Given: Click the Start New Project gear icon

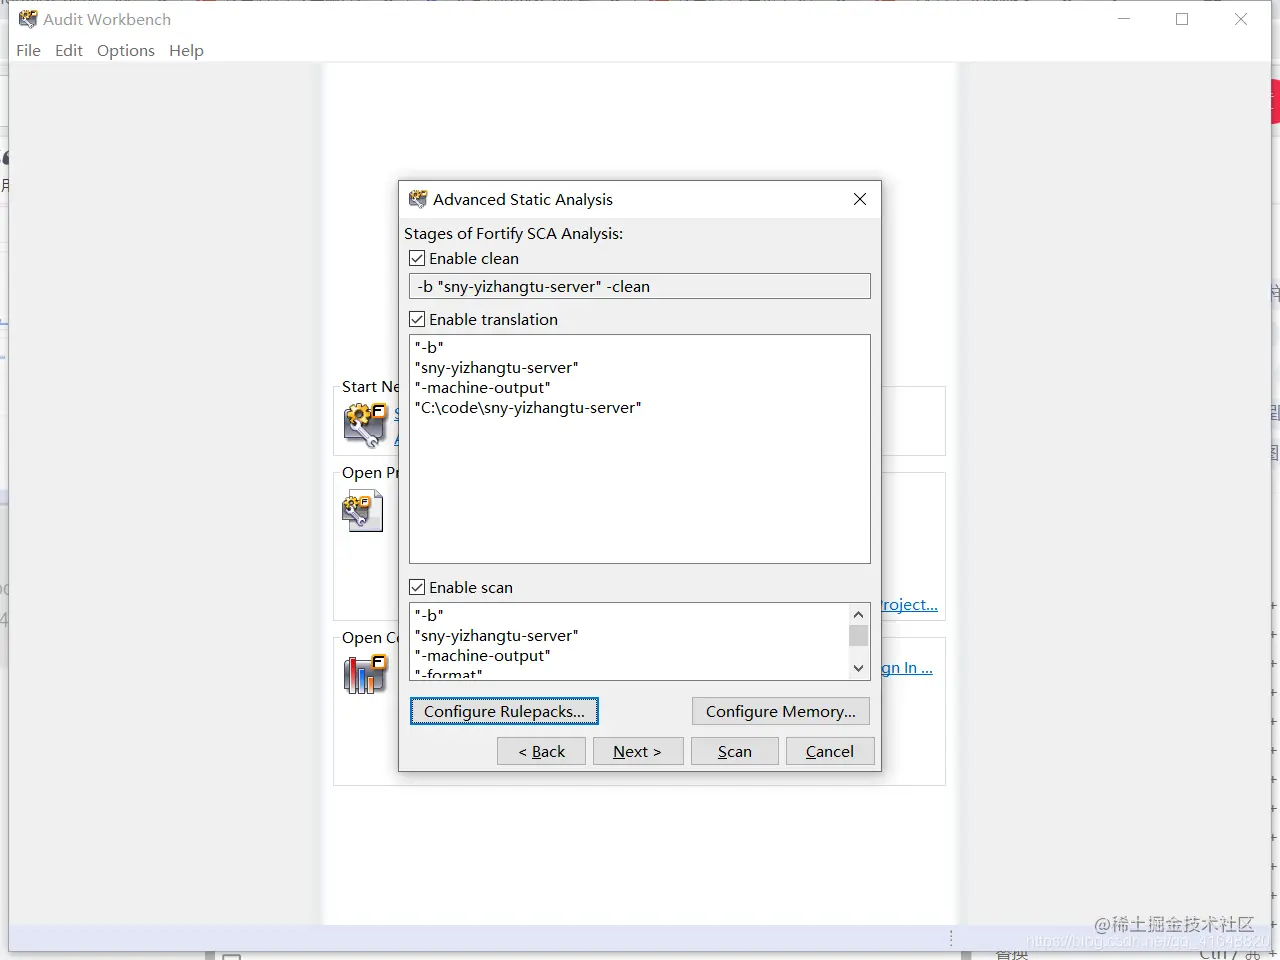Looking at the screenshot, I should point(365,425).
